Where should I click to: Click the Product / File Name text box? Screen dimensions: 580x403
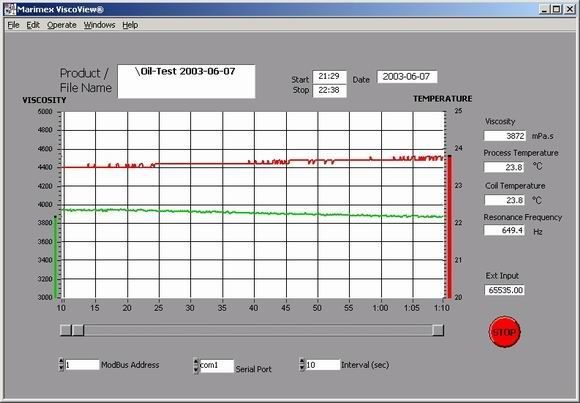pos(186,81)
